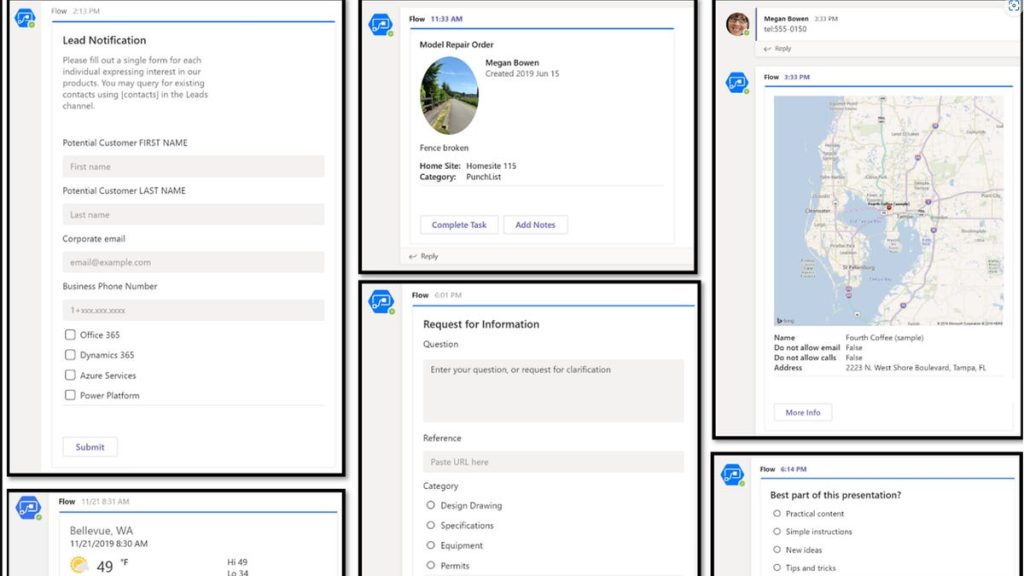Click the Question text area
The image size is (1024, 576).
click(553, 391)
